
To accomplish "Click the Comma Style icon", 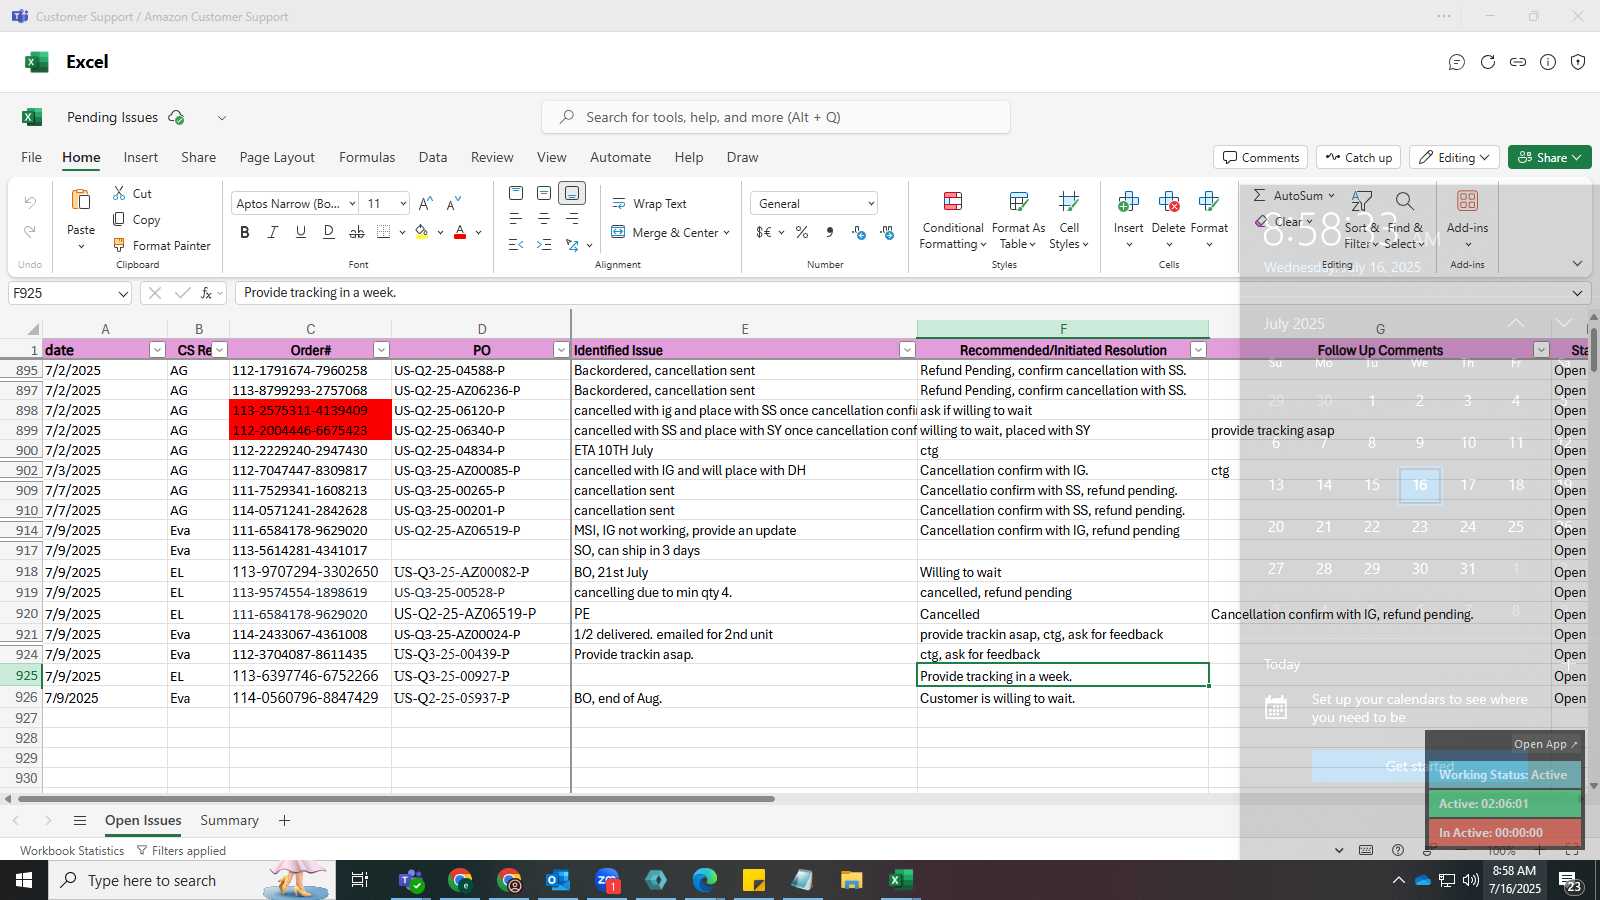I will coord(829,232).
